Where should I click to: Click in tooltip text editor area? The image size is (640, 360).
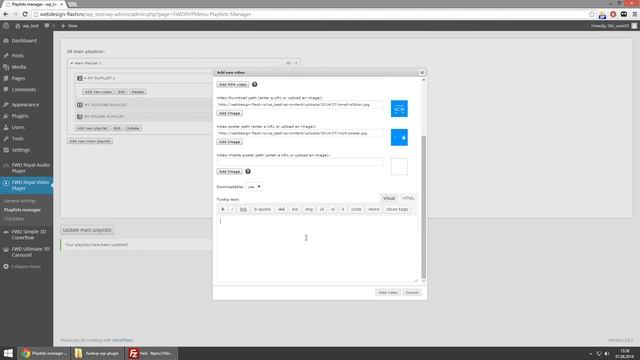click(x=317, y=249)
